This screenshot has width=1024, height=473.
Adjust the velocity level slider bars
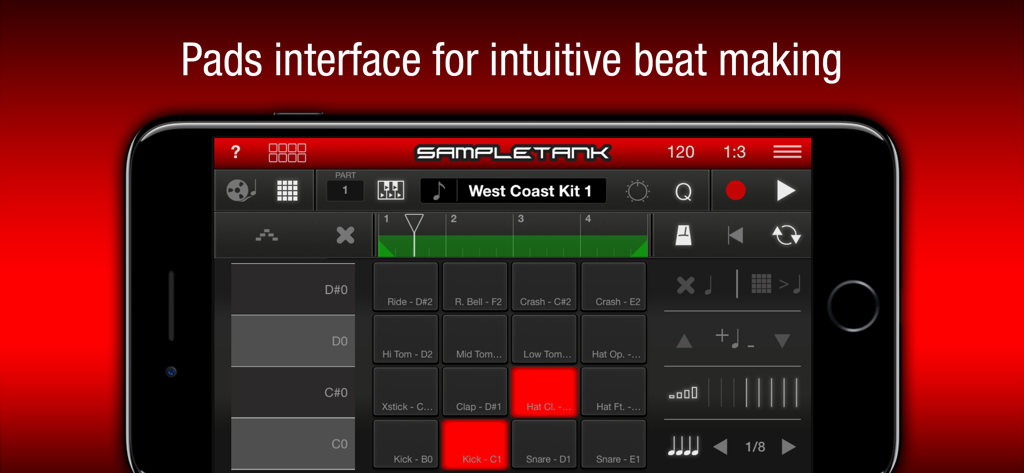(x=754, y=393)
